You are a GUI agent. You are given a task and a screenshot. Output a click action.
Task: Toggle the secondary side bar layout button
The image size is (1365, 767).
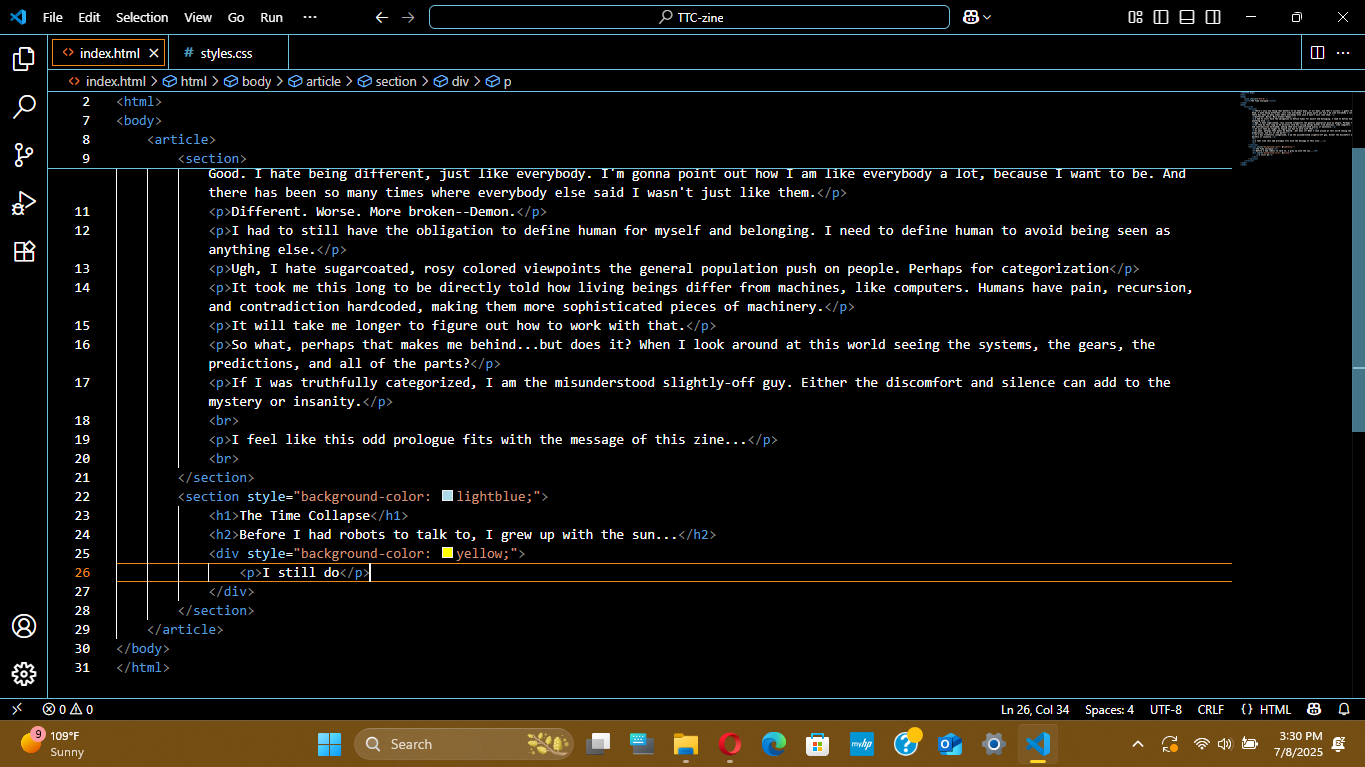(1213, 17)
